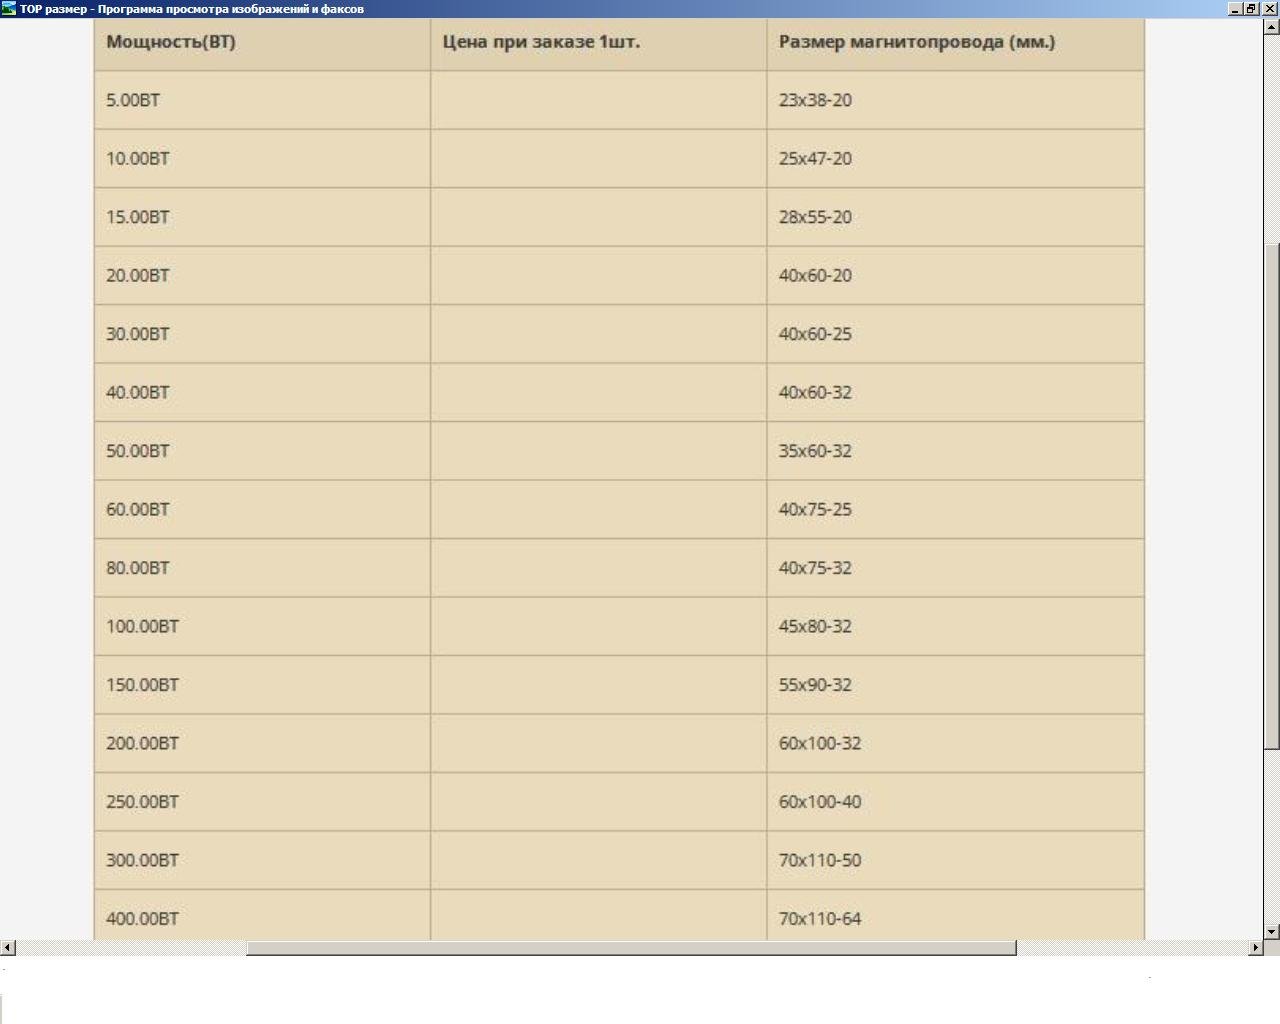The height and width of the screenshot is (1024, 1280).
Task: Click the vertical scrollbar up arrow
Action: pyautogui.click(x=1271, y=27)
